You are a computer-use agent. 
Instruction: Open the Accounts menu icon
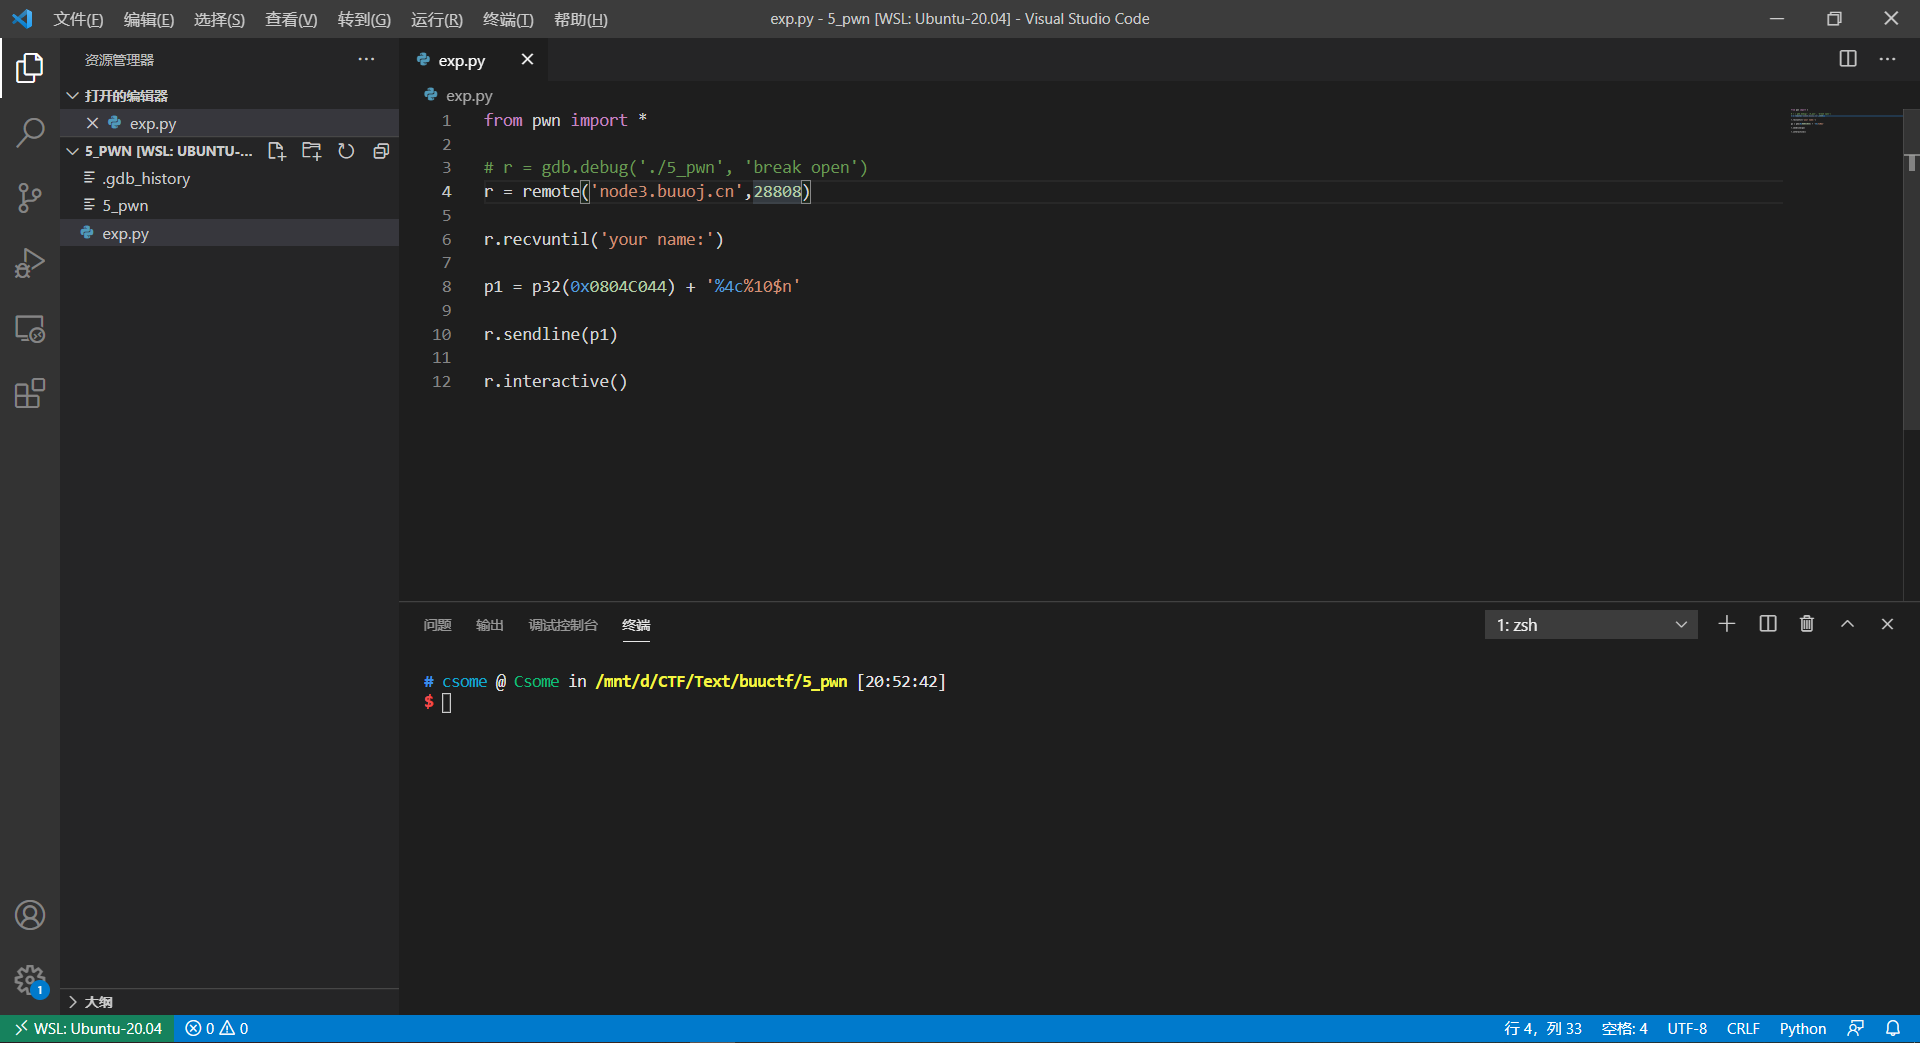pyautogui.click(x=30, y=915)
